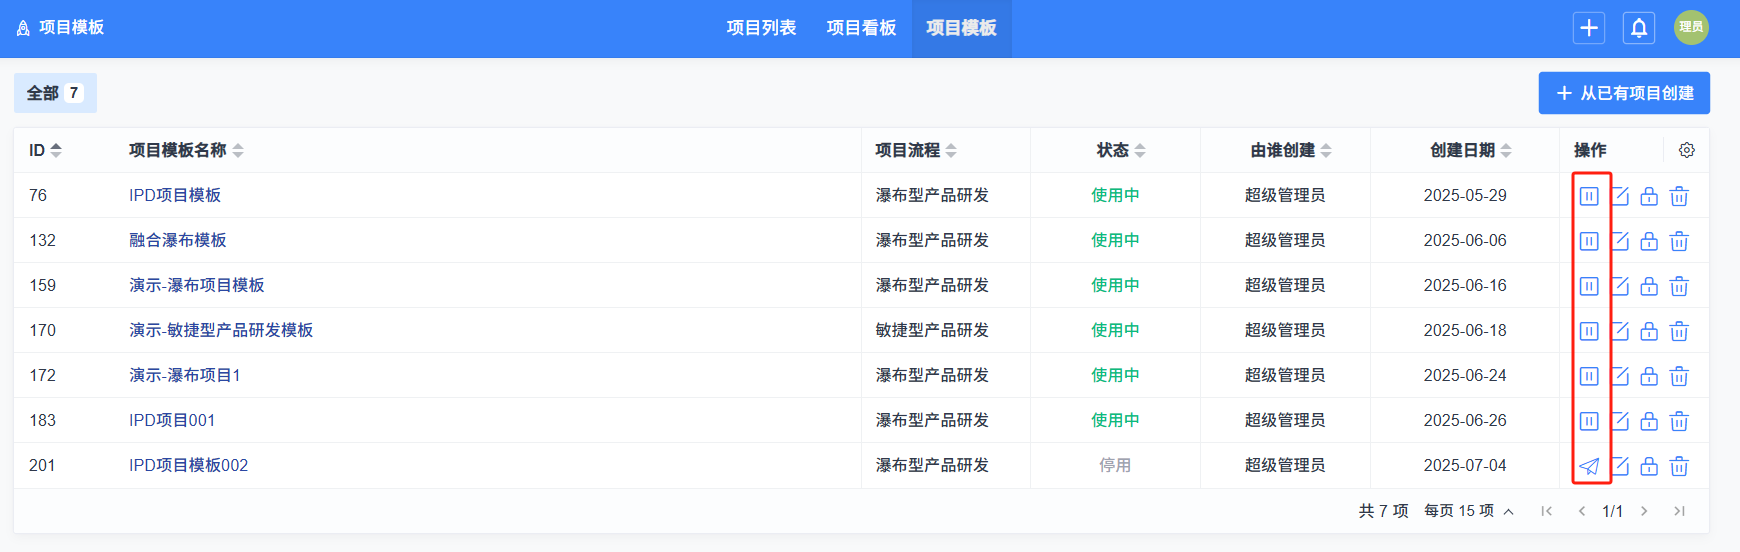
Task: Click the publish paper-plane icon for IPD项目模板002
Action: point(1589,466)
